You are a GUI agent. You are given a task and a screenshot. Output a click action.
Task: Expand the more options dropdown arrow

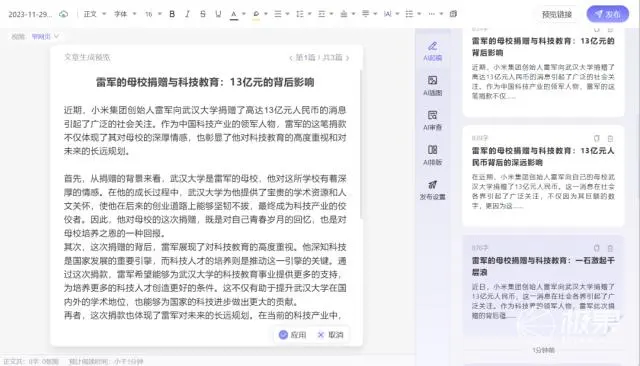tap(441, 14)
